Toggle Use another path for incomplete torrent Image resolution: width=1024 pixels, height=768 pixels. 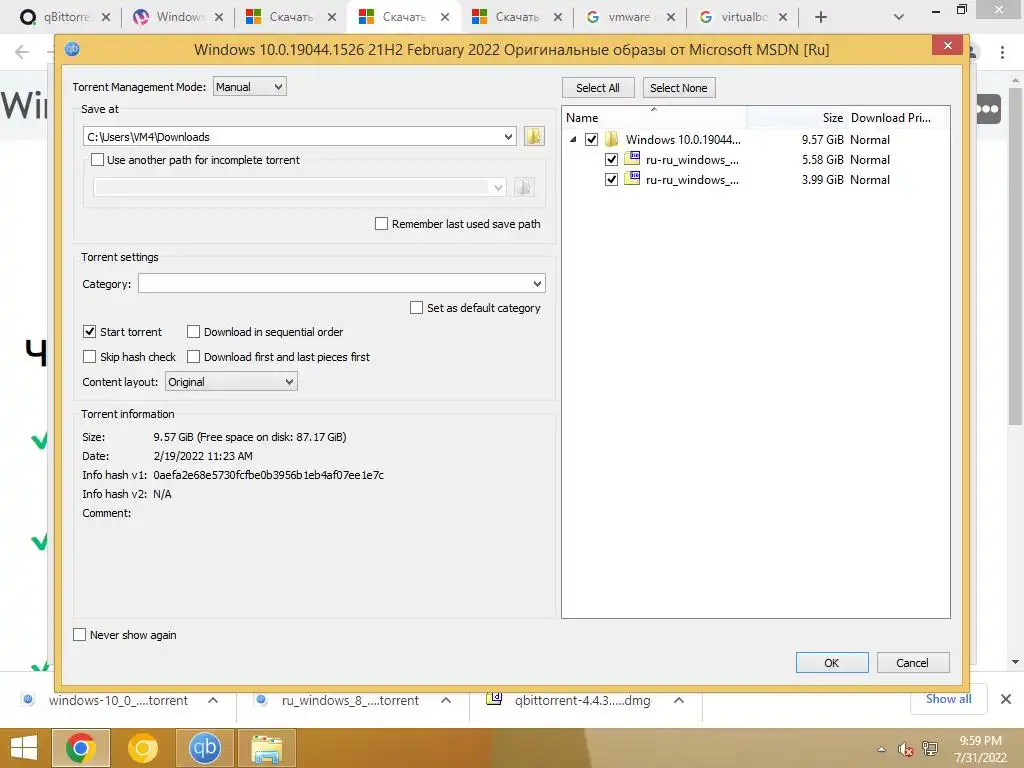(97, 159)
